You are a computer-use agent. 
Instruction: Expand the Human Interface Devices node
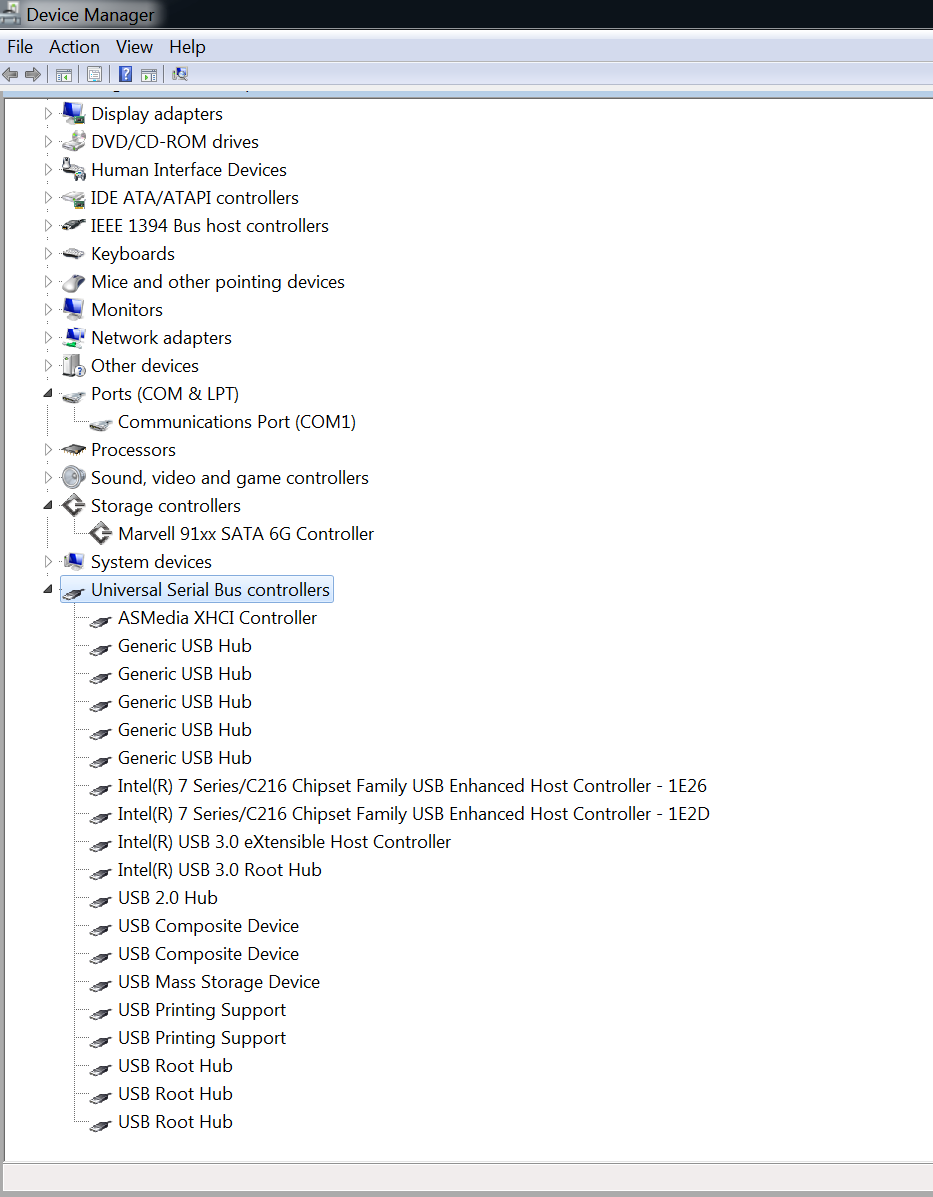click(x=48, y=169)
